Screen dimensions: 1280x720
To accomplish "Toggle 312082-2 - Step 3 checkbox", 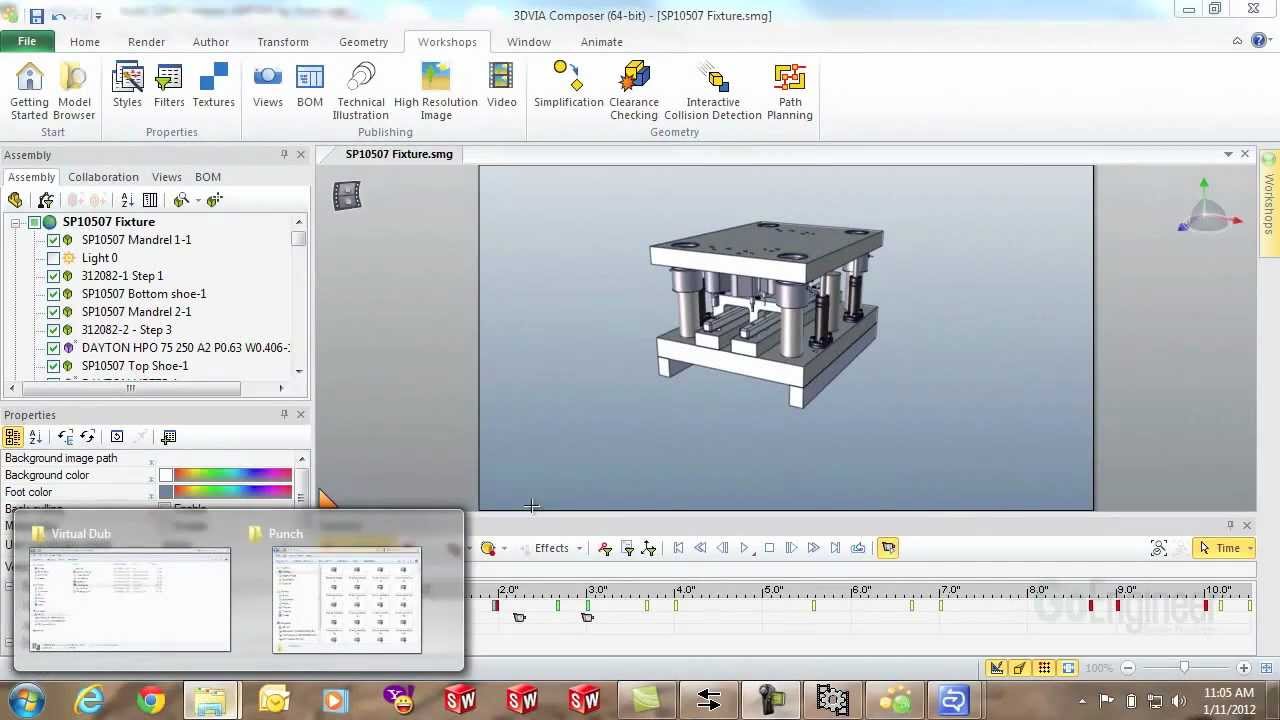I will [x=53, y=330].
